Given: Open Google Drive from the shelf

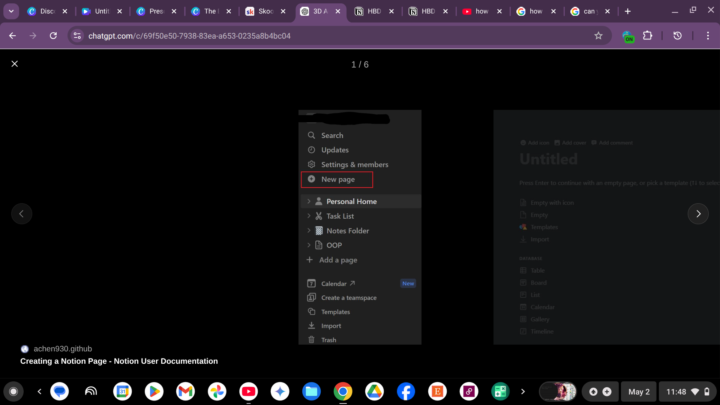Looking at the screenshot, I should 374,392.
